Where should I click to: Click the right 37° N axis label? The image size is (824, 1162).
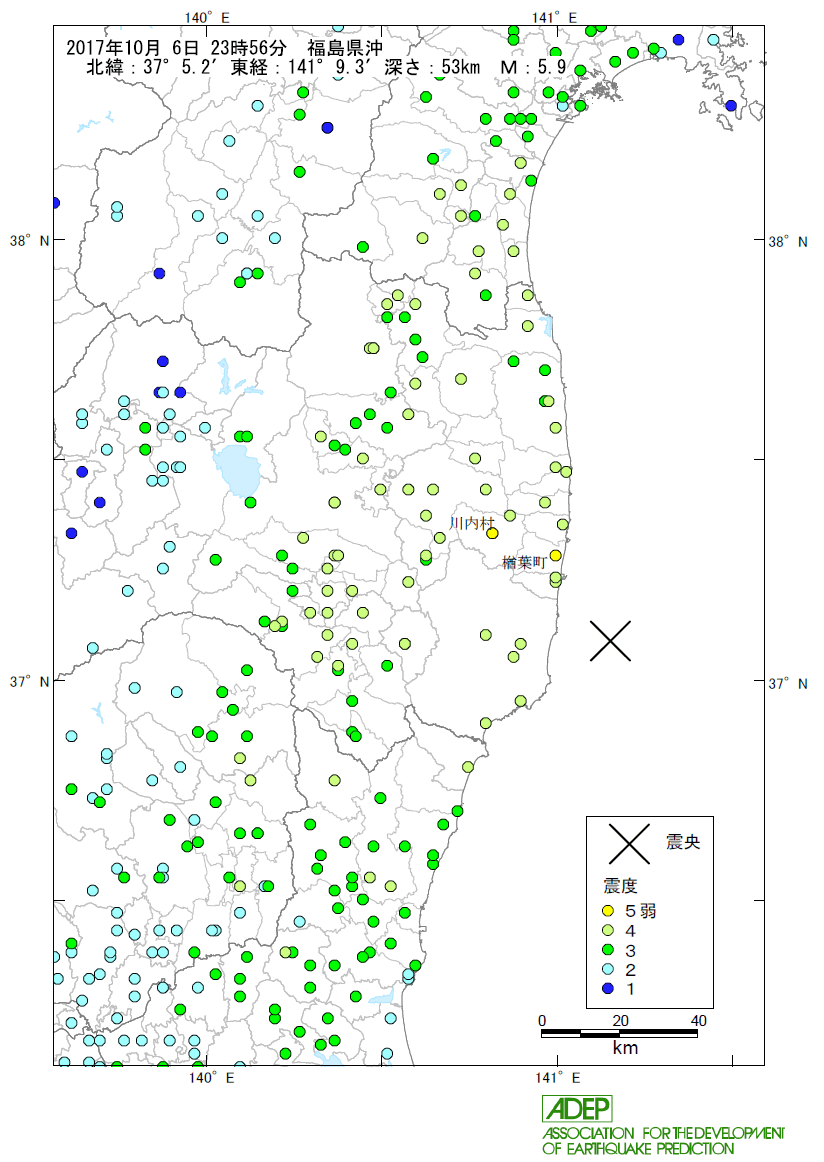click(x=788, y=683)
